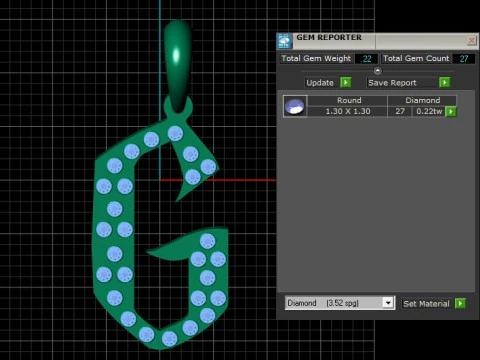Click the Diamond [3.52 spg] combo box field

point(340,303)
